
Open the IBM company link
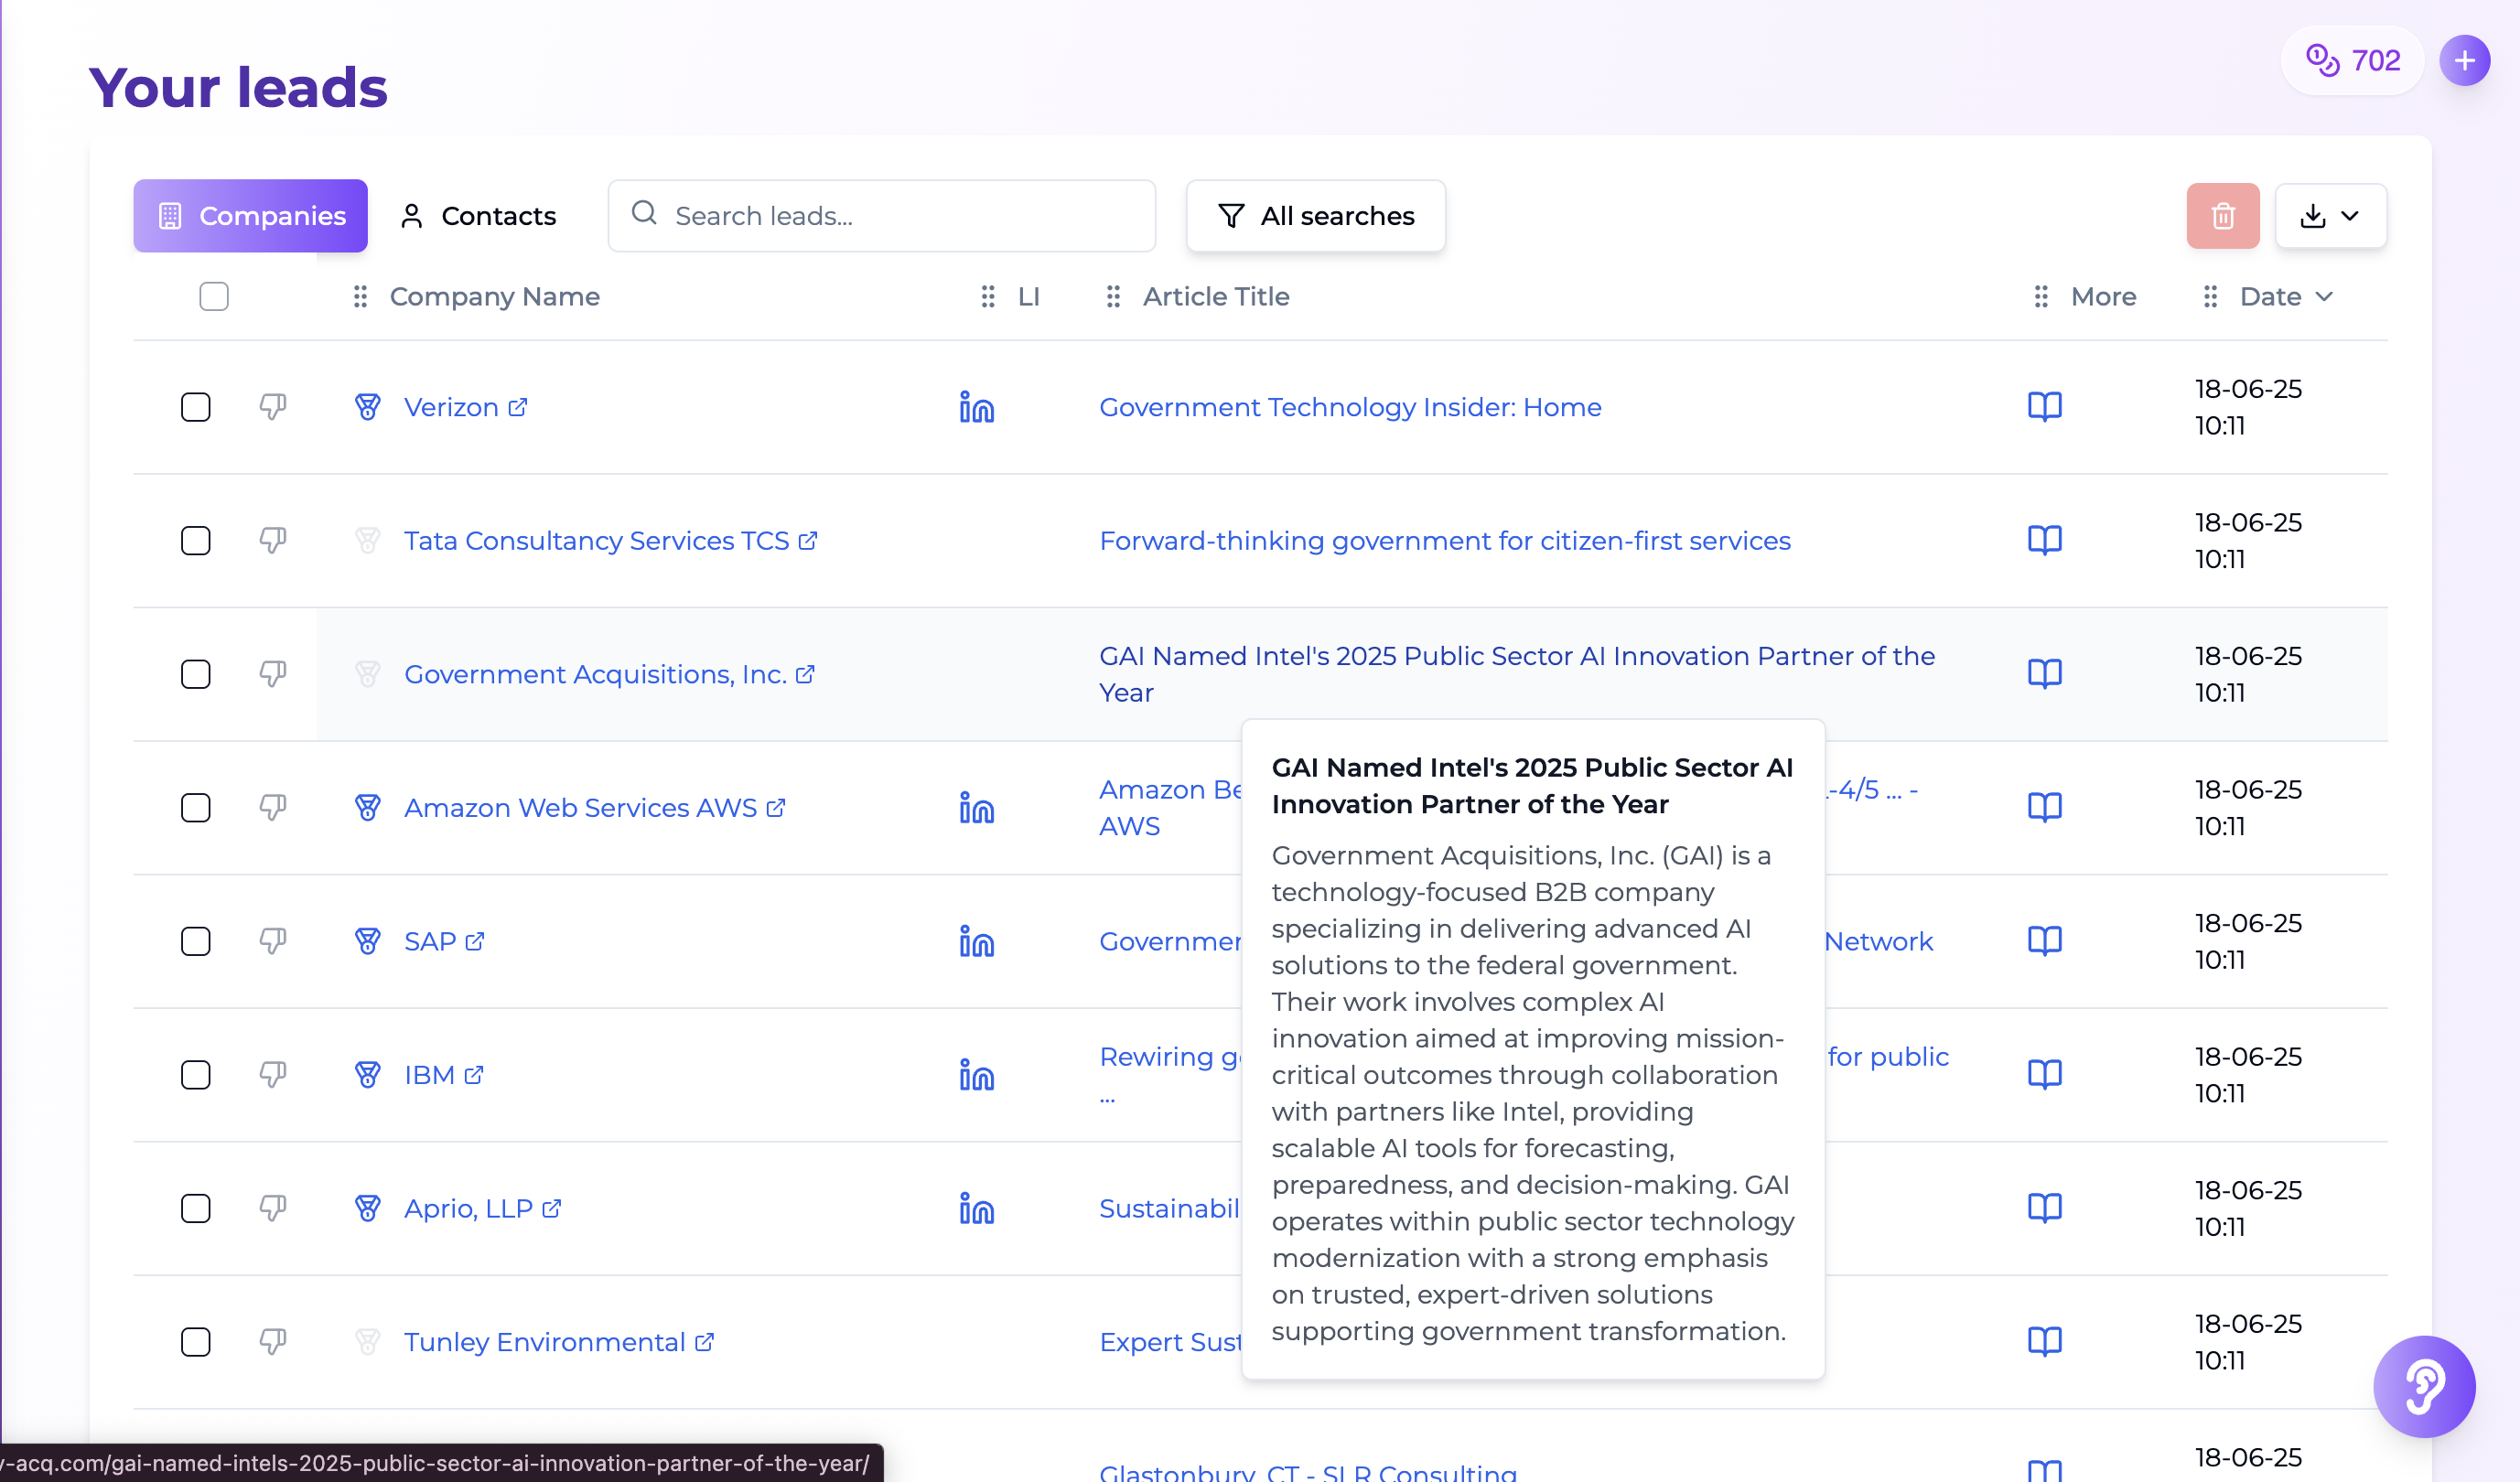pyautogui.click(x=444, y=1075)
